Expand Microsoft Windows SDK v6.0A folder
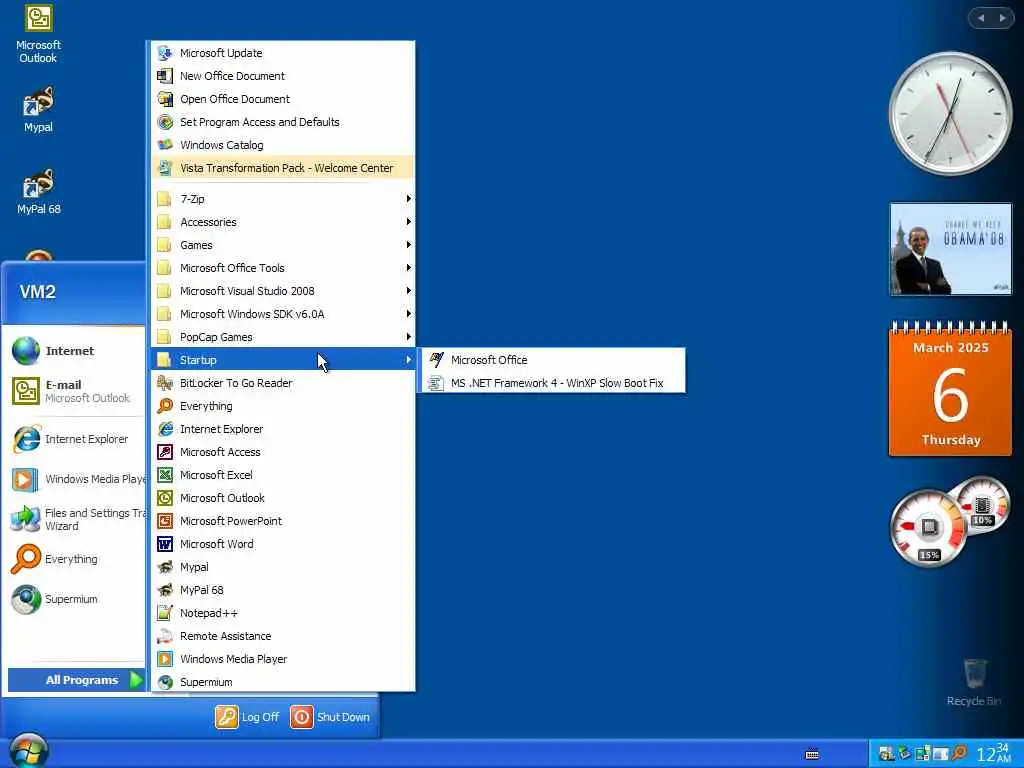The width and height of the screenshot is (1024, 768). point(283,314)
